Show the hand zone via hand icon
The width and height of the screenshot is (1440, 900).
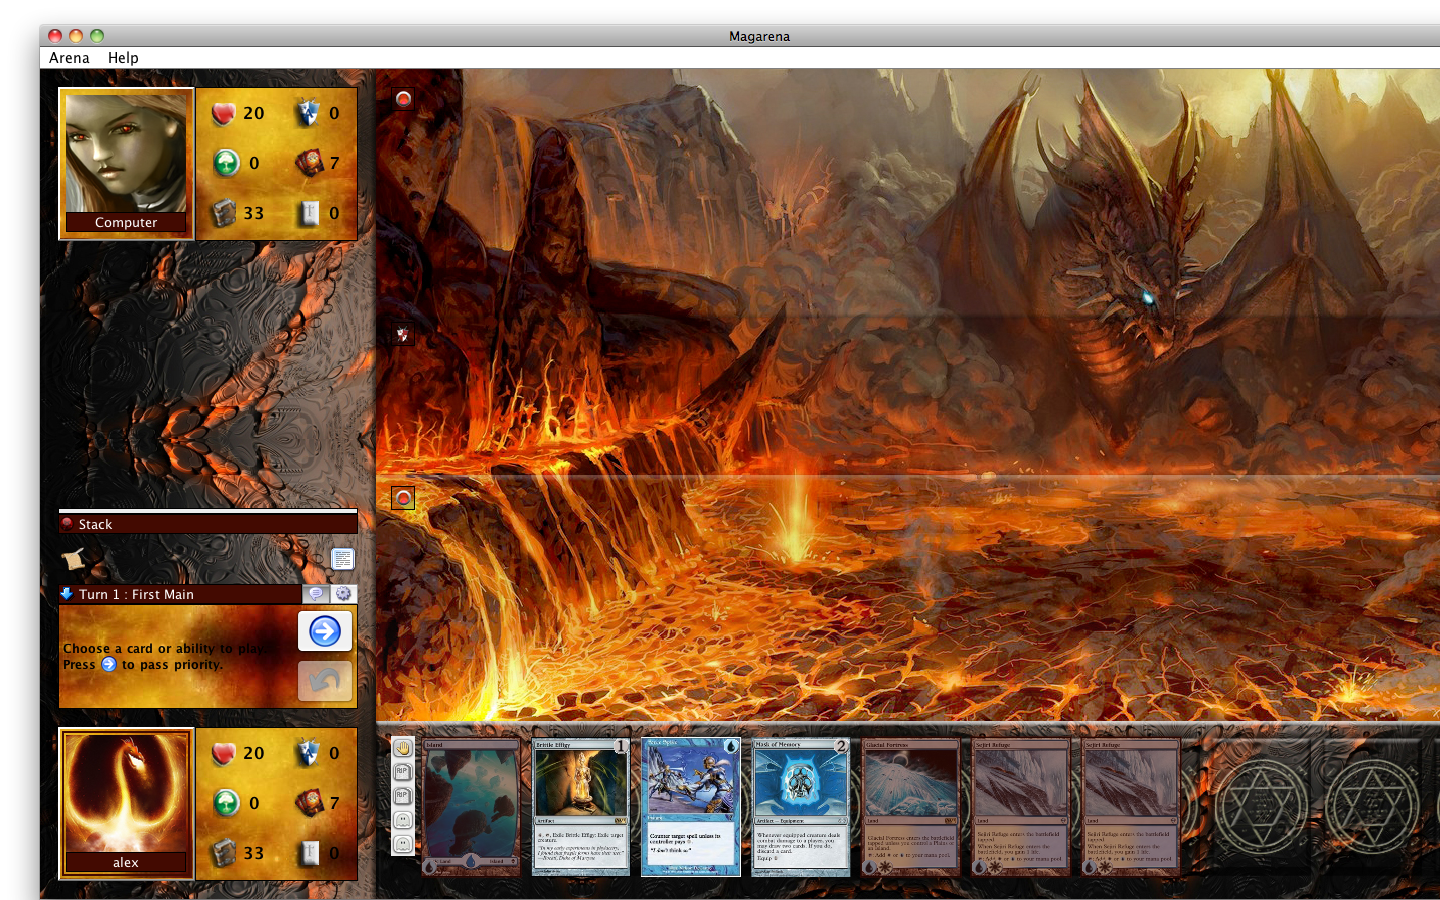[x=402, y=748]
